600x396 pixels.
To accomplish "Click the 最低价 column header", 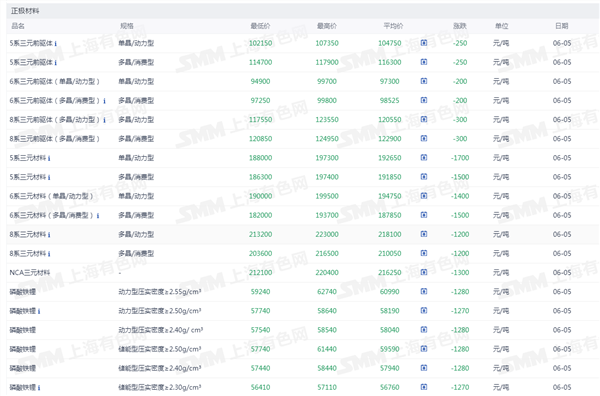I will pyautogui.click(x=260, y=26).
